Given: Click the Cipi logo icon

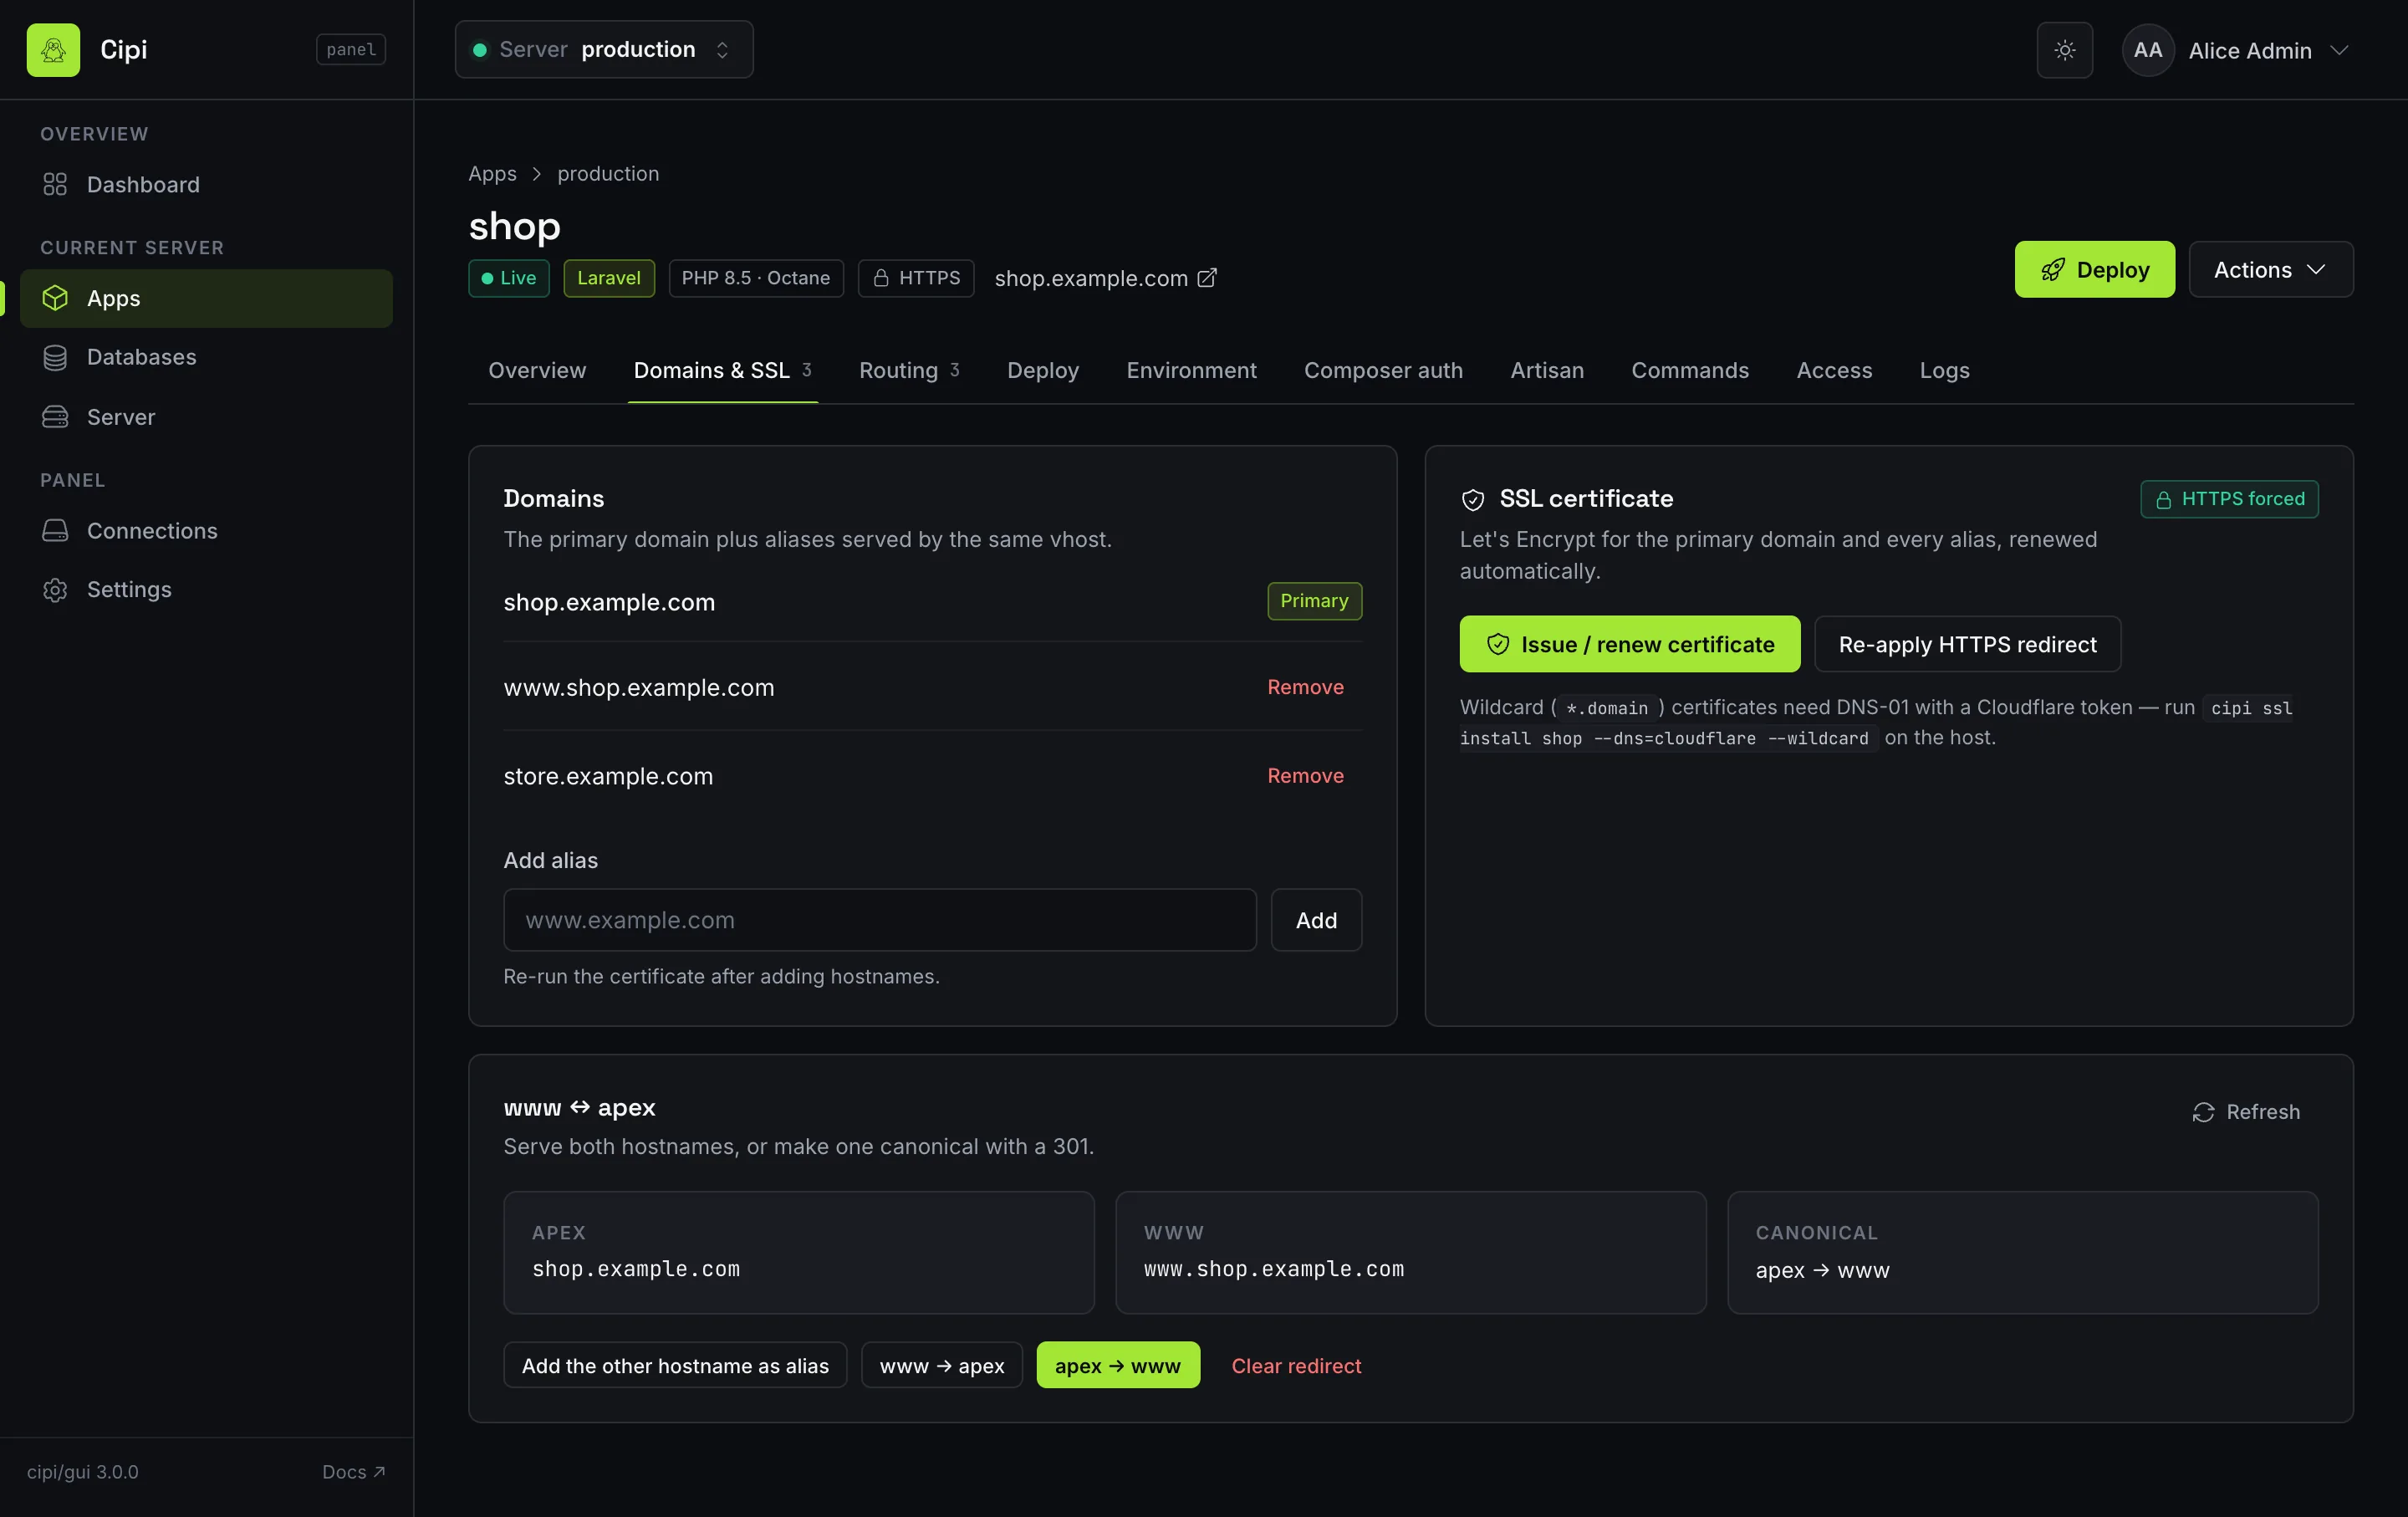Looking at the screenshot, I should tap(53, 50).
